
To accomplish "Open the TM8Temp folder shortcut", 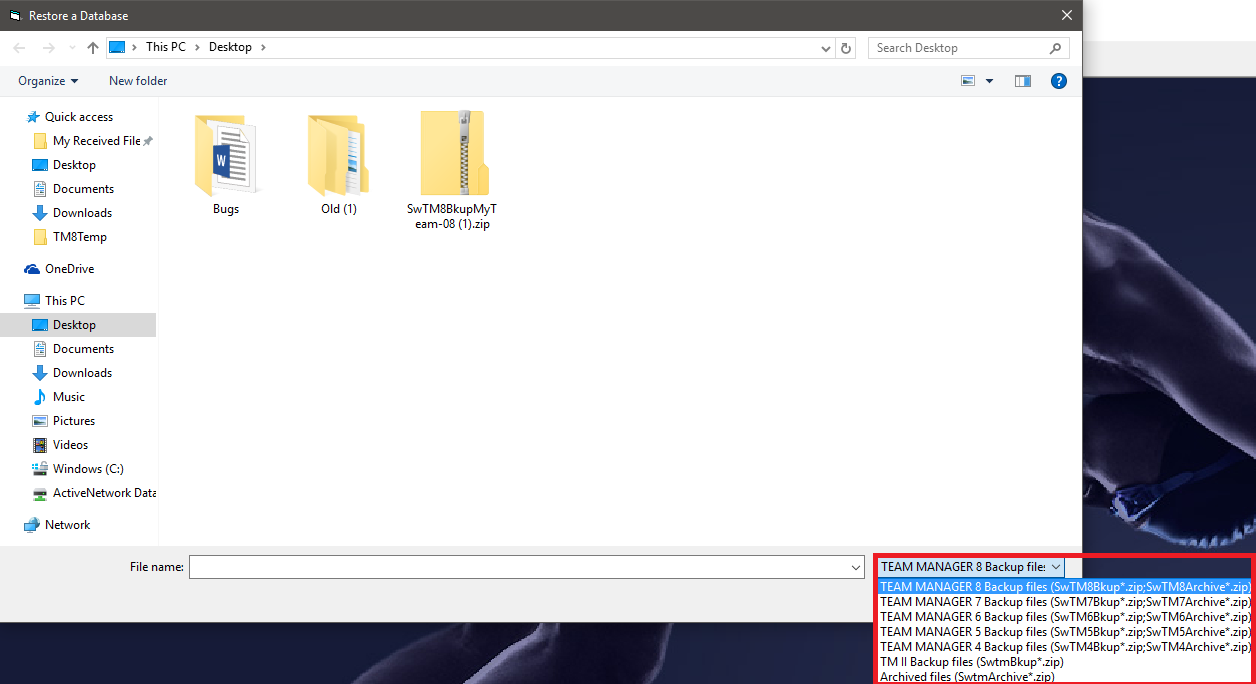I will [79, 237].
